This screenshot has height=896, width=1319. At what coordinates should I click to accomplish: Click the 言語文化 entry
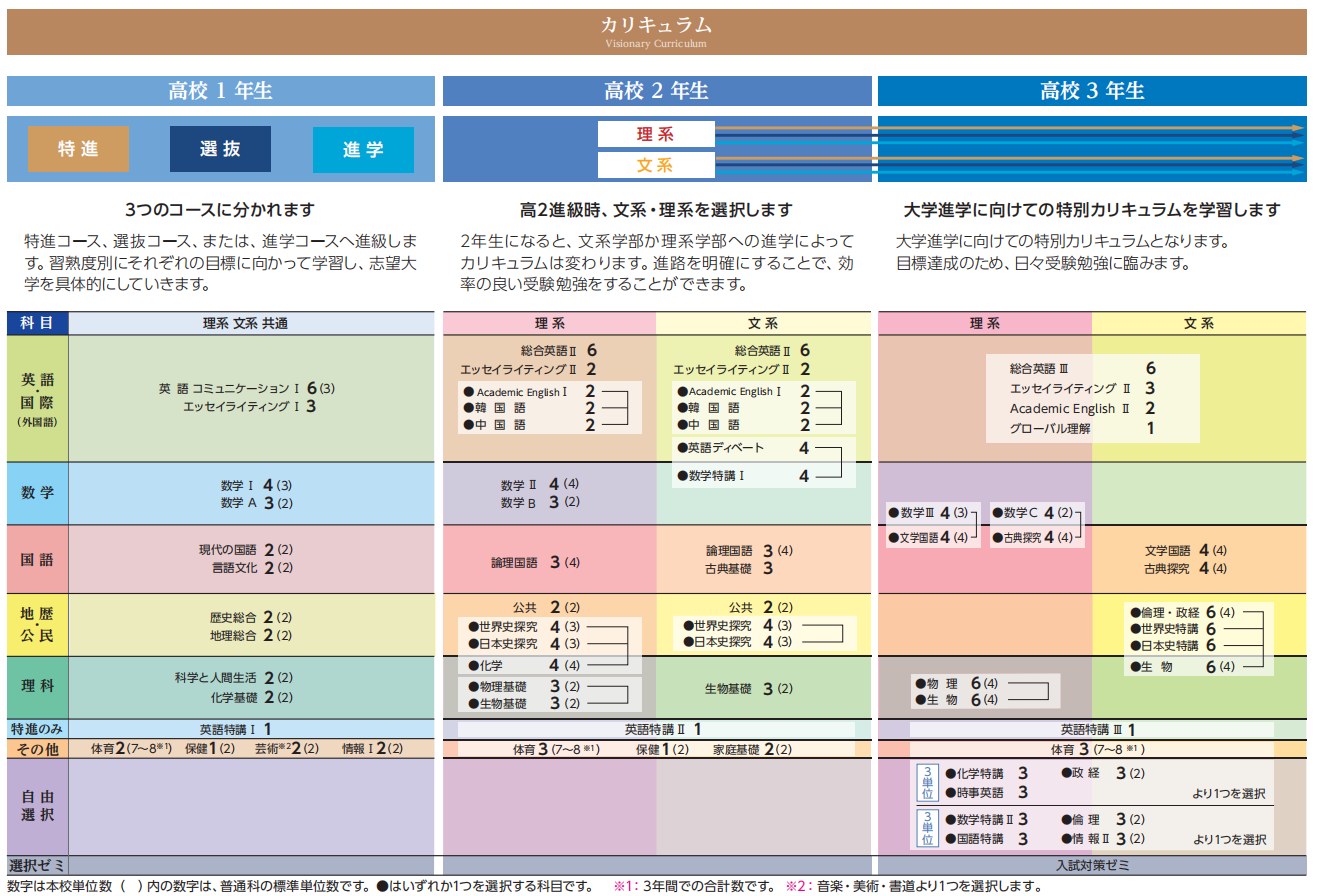point(251,568)
